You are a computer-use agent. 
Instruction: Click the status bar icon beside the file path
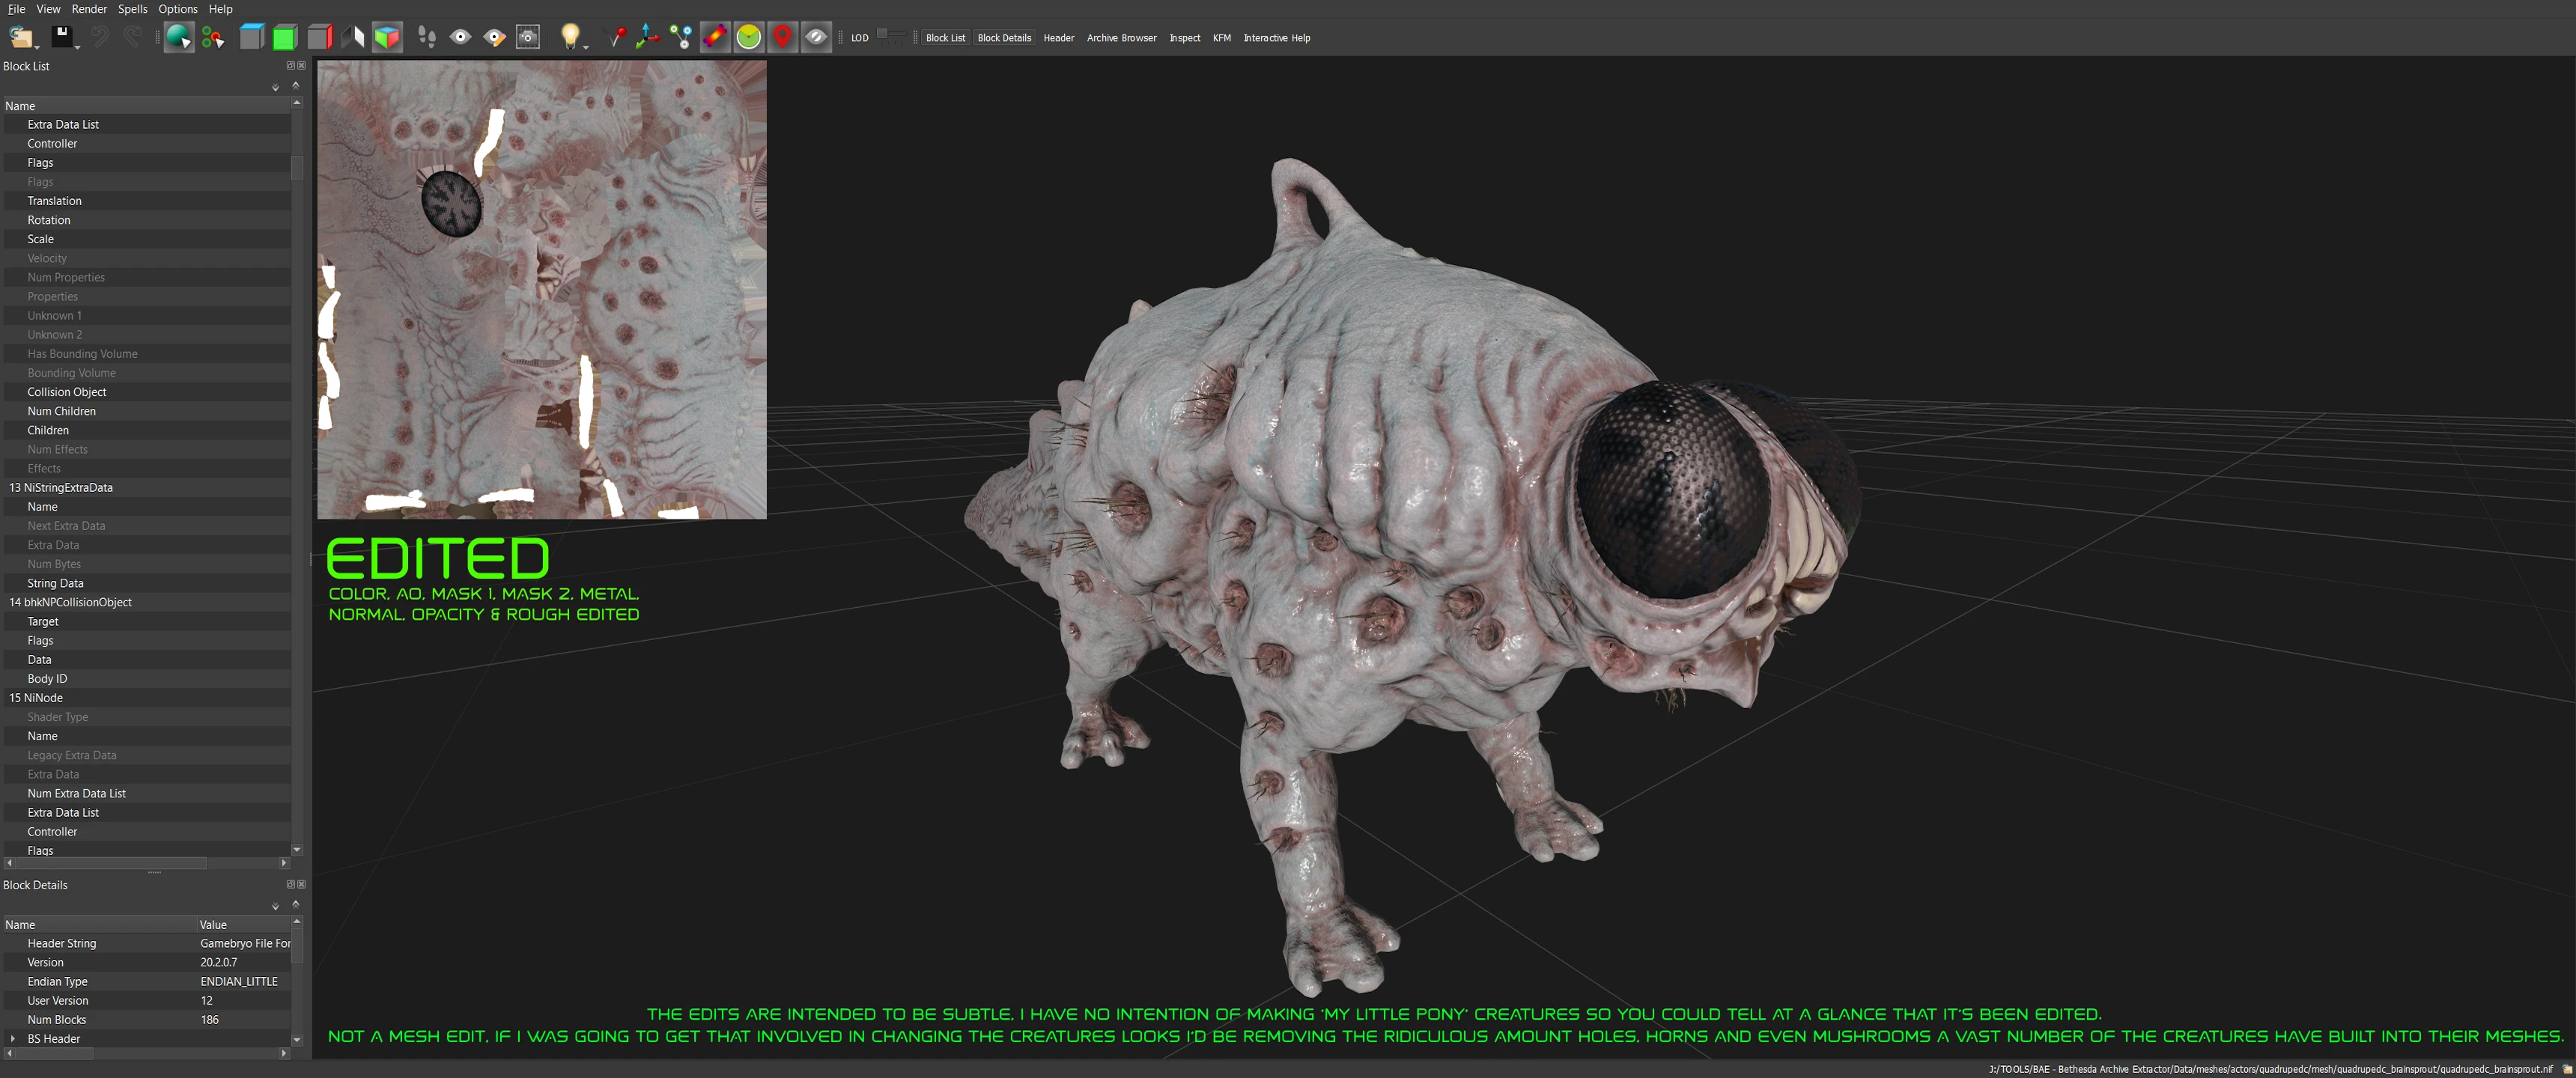(2566, 1069)
